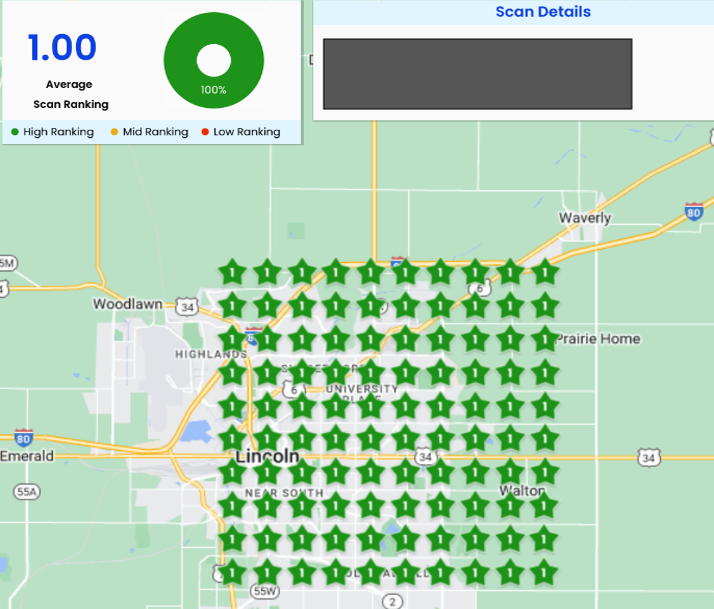Select the bottom-left star marker in the grid

[x=232, y=573]
